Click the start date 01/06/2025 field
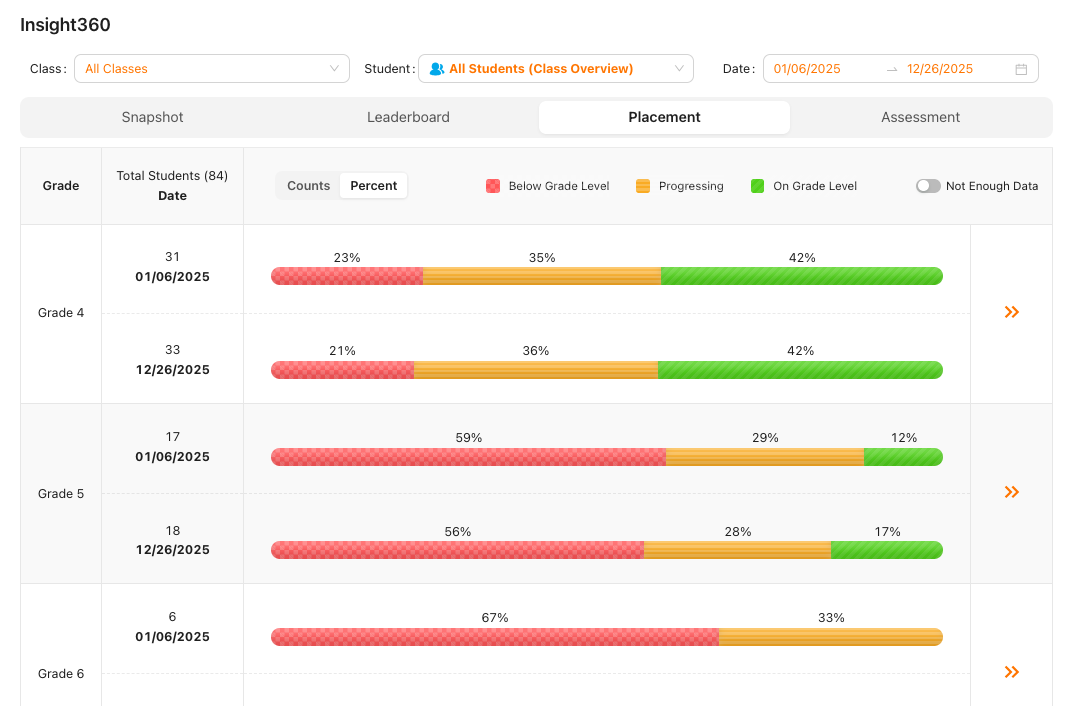 click(x=807, y=69)
